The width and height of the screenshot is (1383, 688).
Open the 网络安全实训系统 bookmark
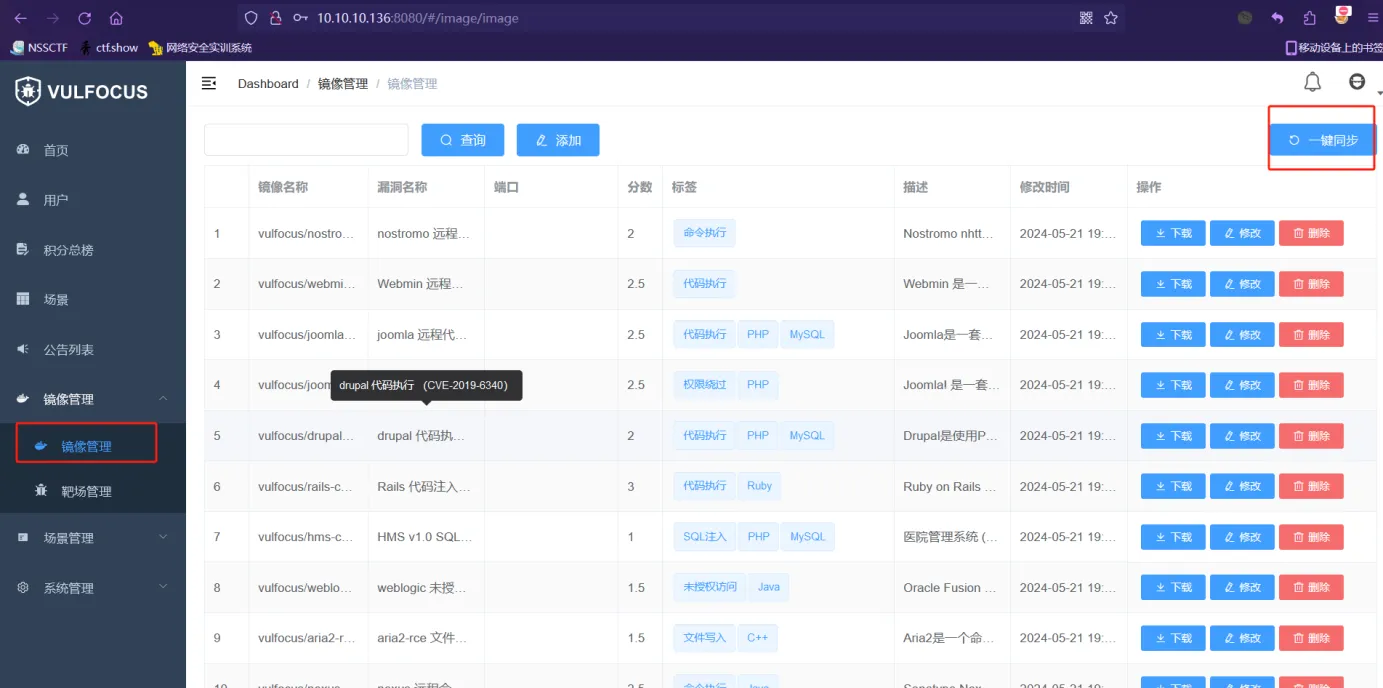pos(201,47)
